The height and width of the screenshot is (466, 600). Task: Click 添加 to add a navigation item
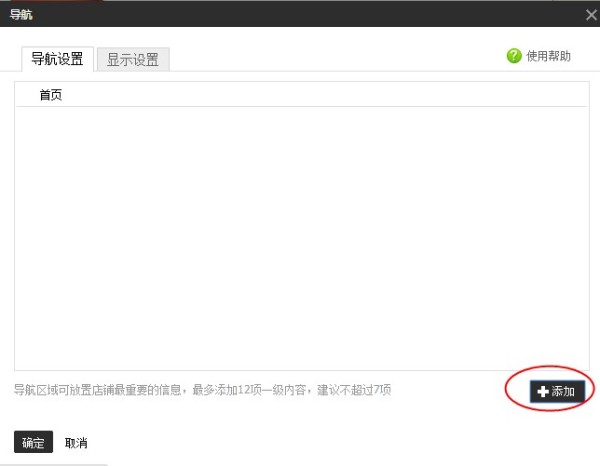[557, 391]
